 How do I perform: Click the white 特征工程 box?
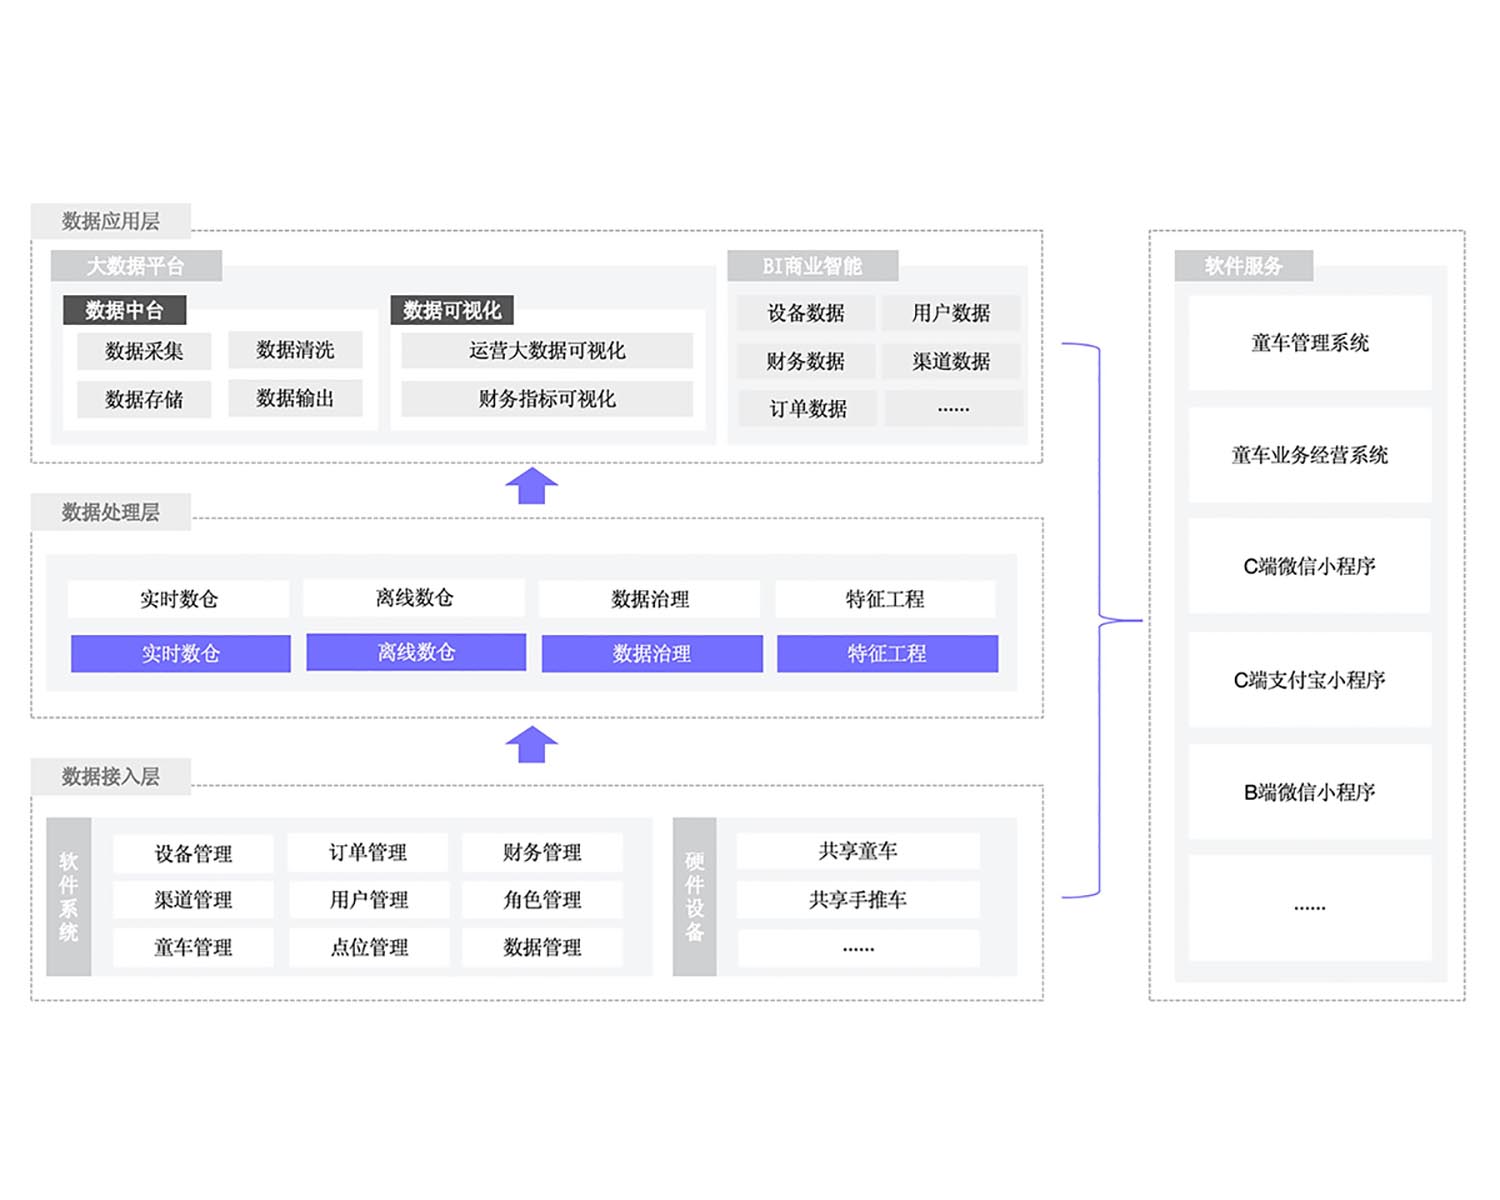click(886, 599)
